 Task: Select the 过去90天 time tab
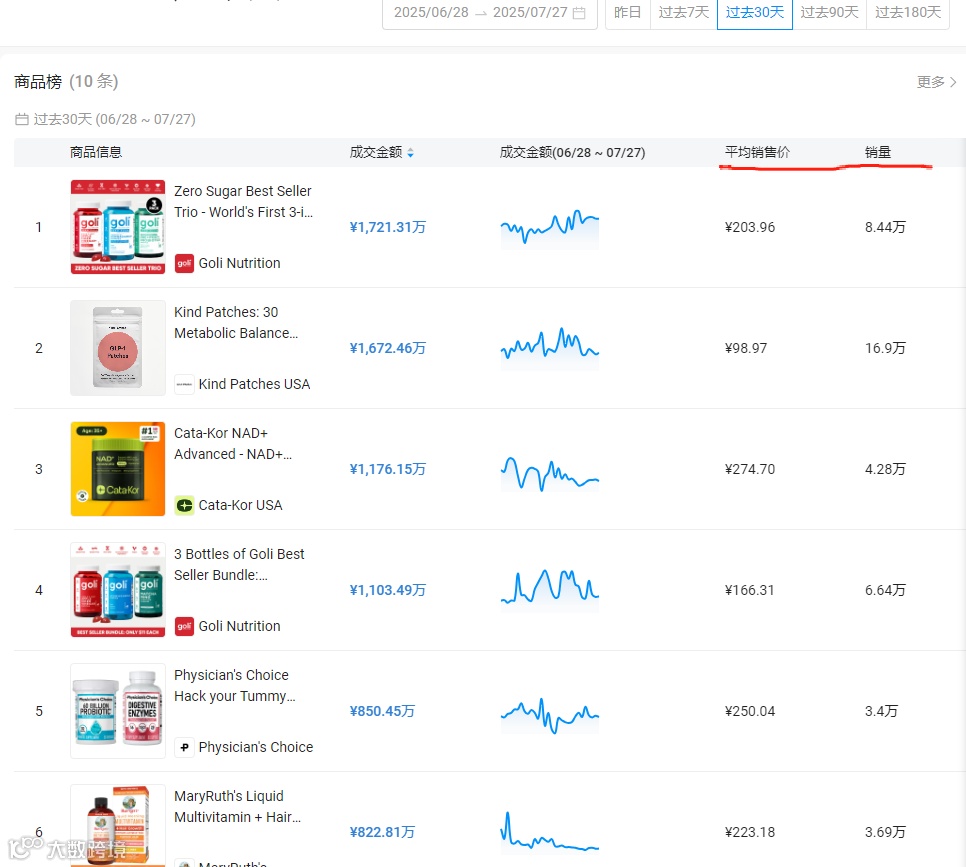829,13
